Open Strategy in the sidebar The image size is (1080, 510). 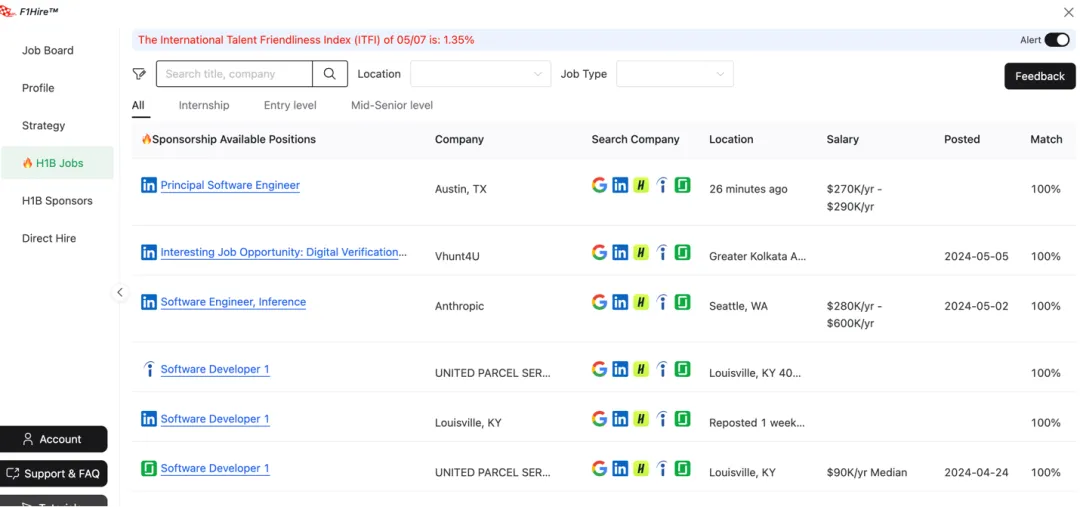pyautogui.click(x=43, y=125)
